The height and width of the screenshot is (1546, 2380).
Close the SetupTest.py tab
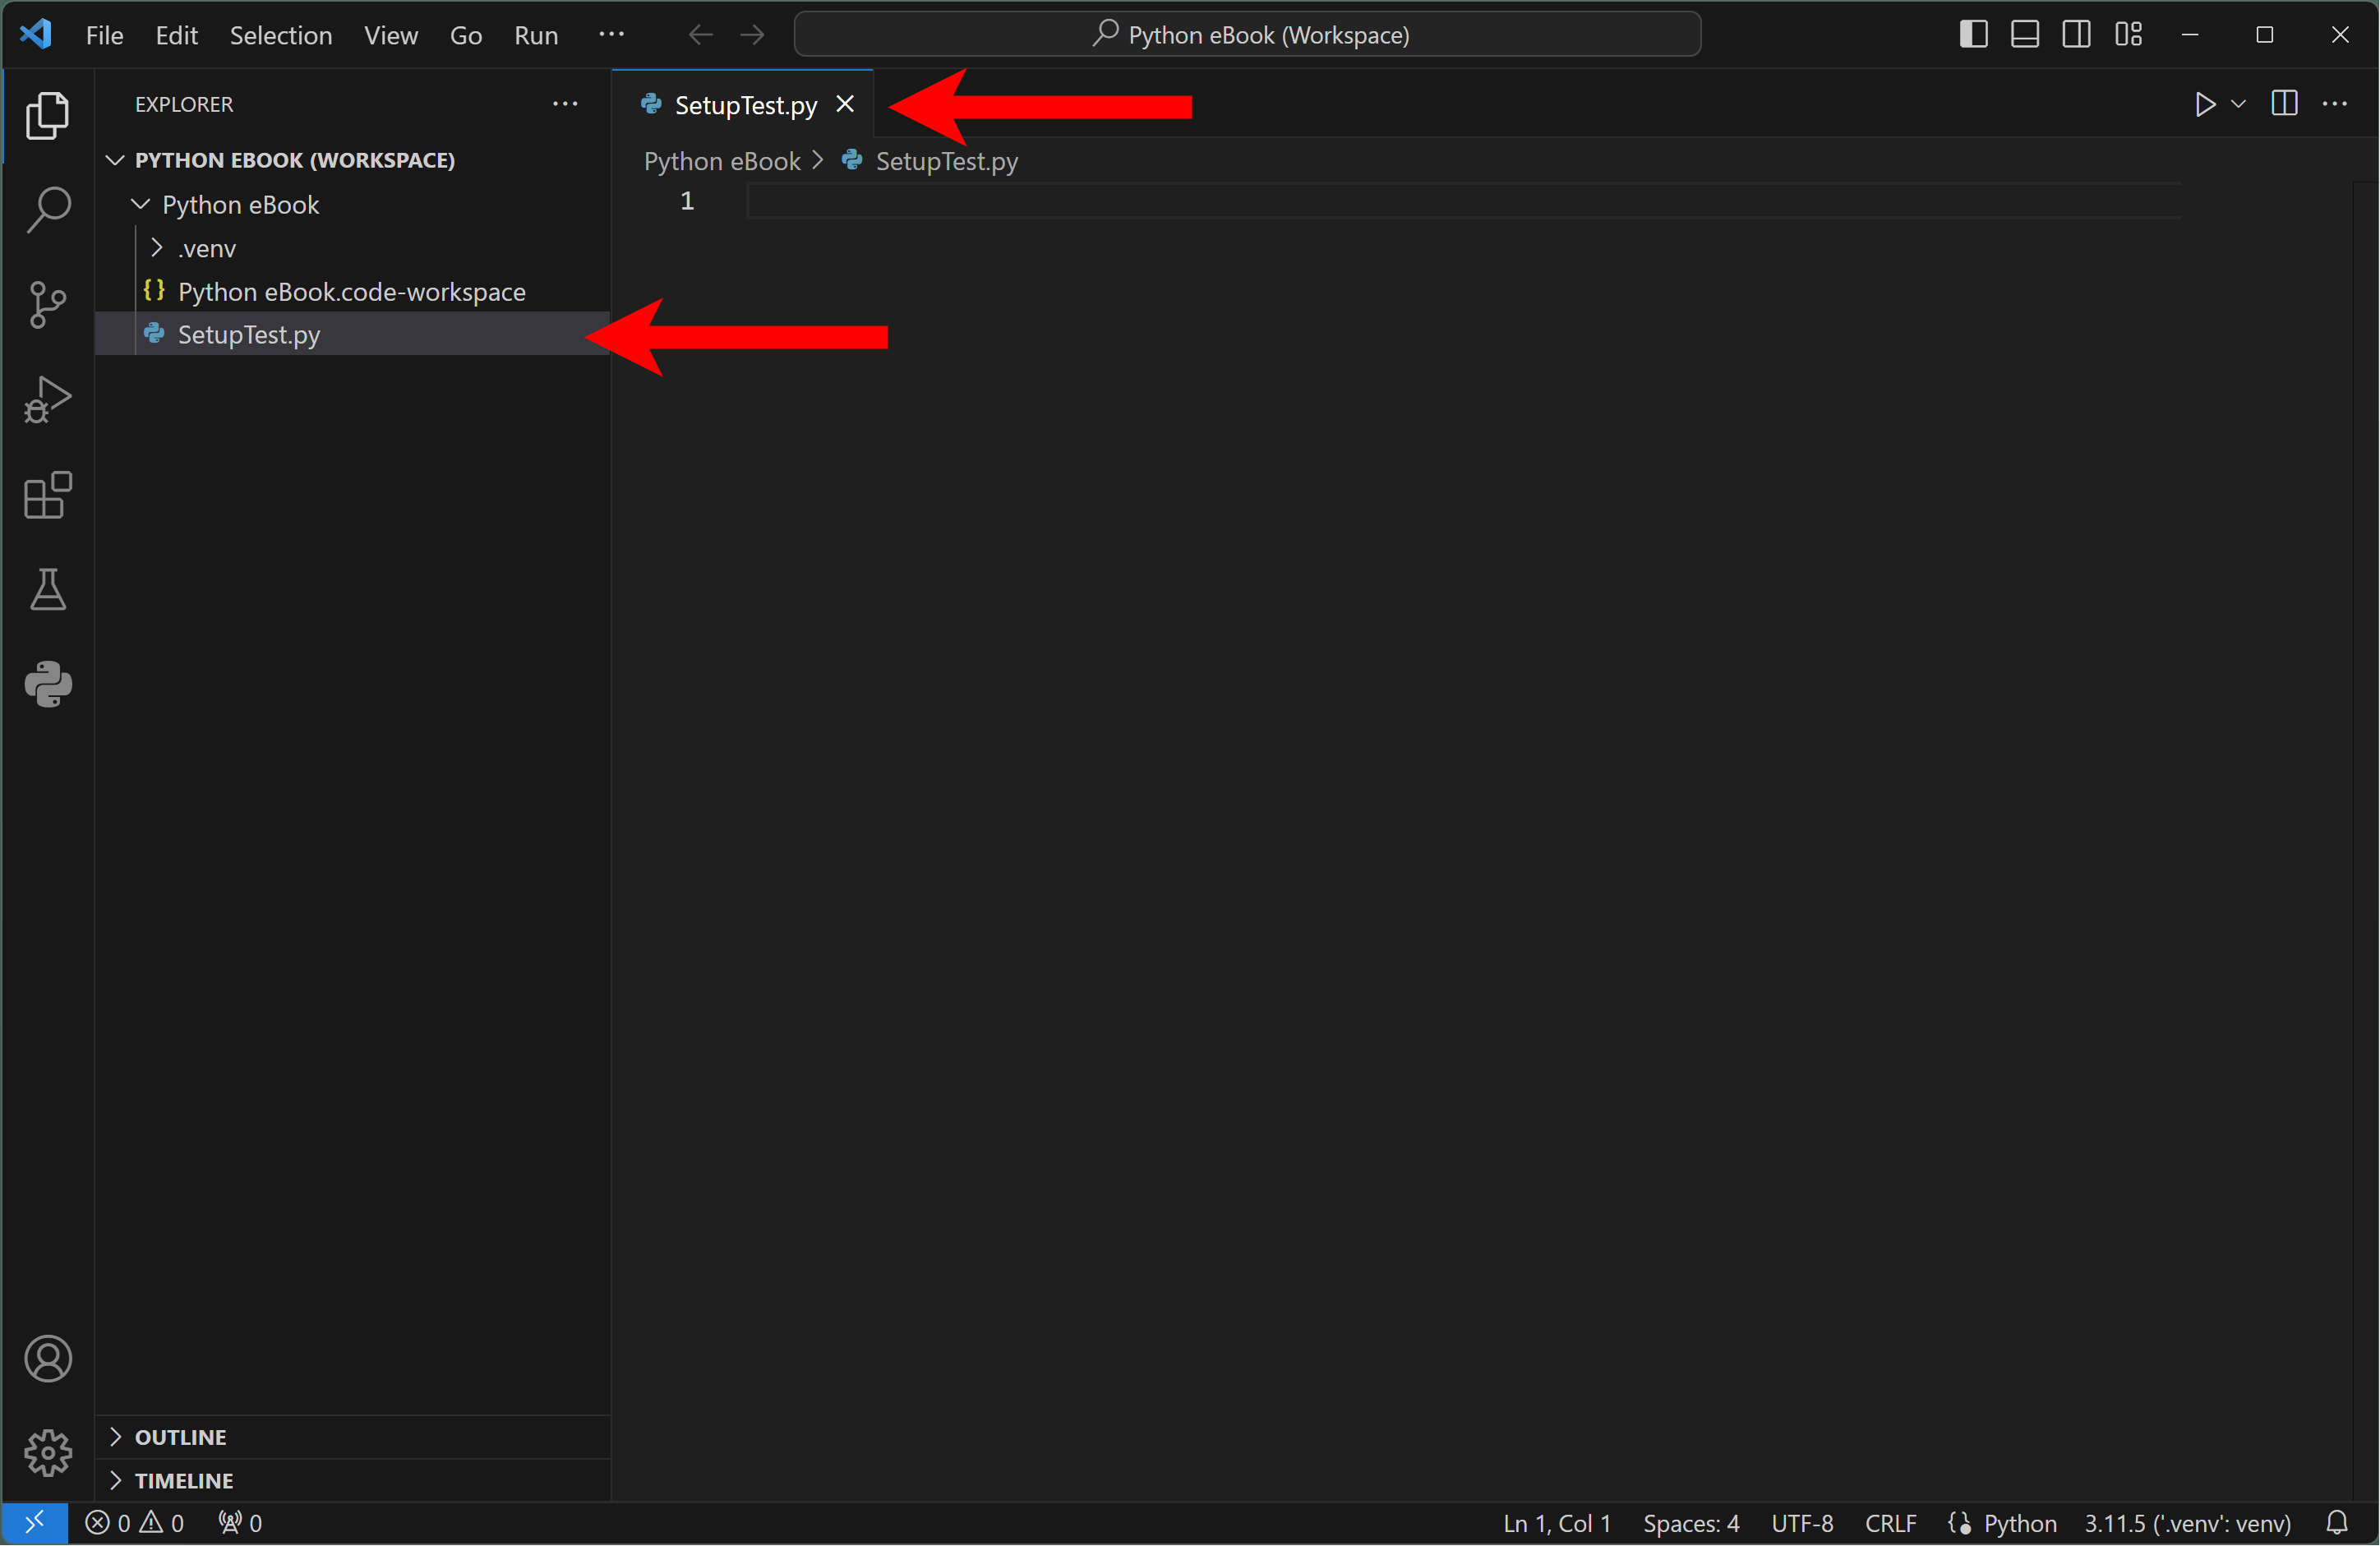[x=845, y=104]
